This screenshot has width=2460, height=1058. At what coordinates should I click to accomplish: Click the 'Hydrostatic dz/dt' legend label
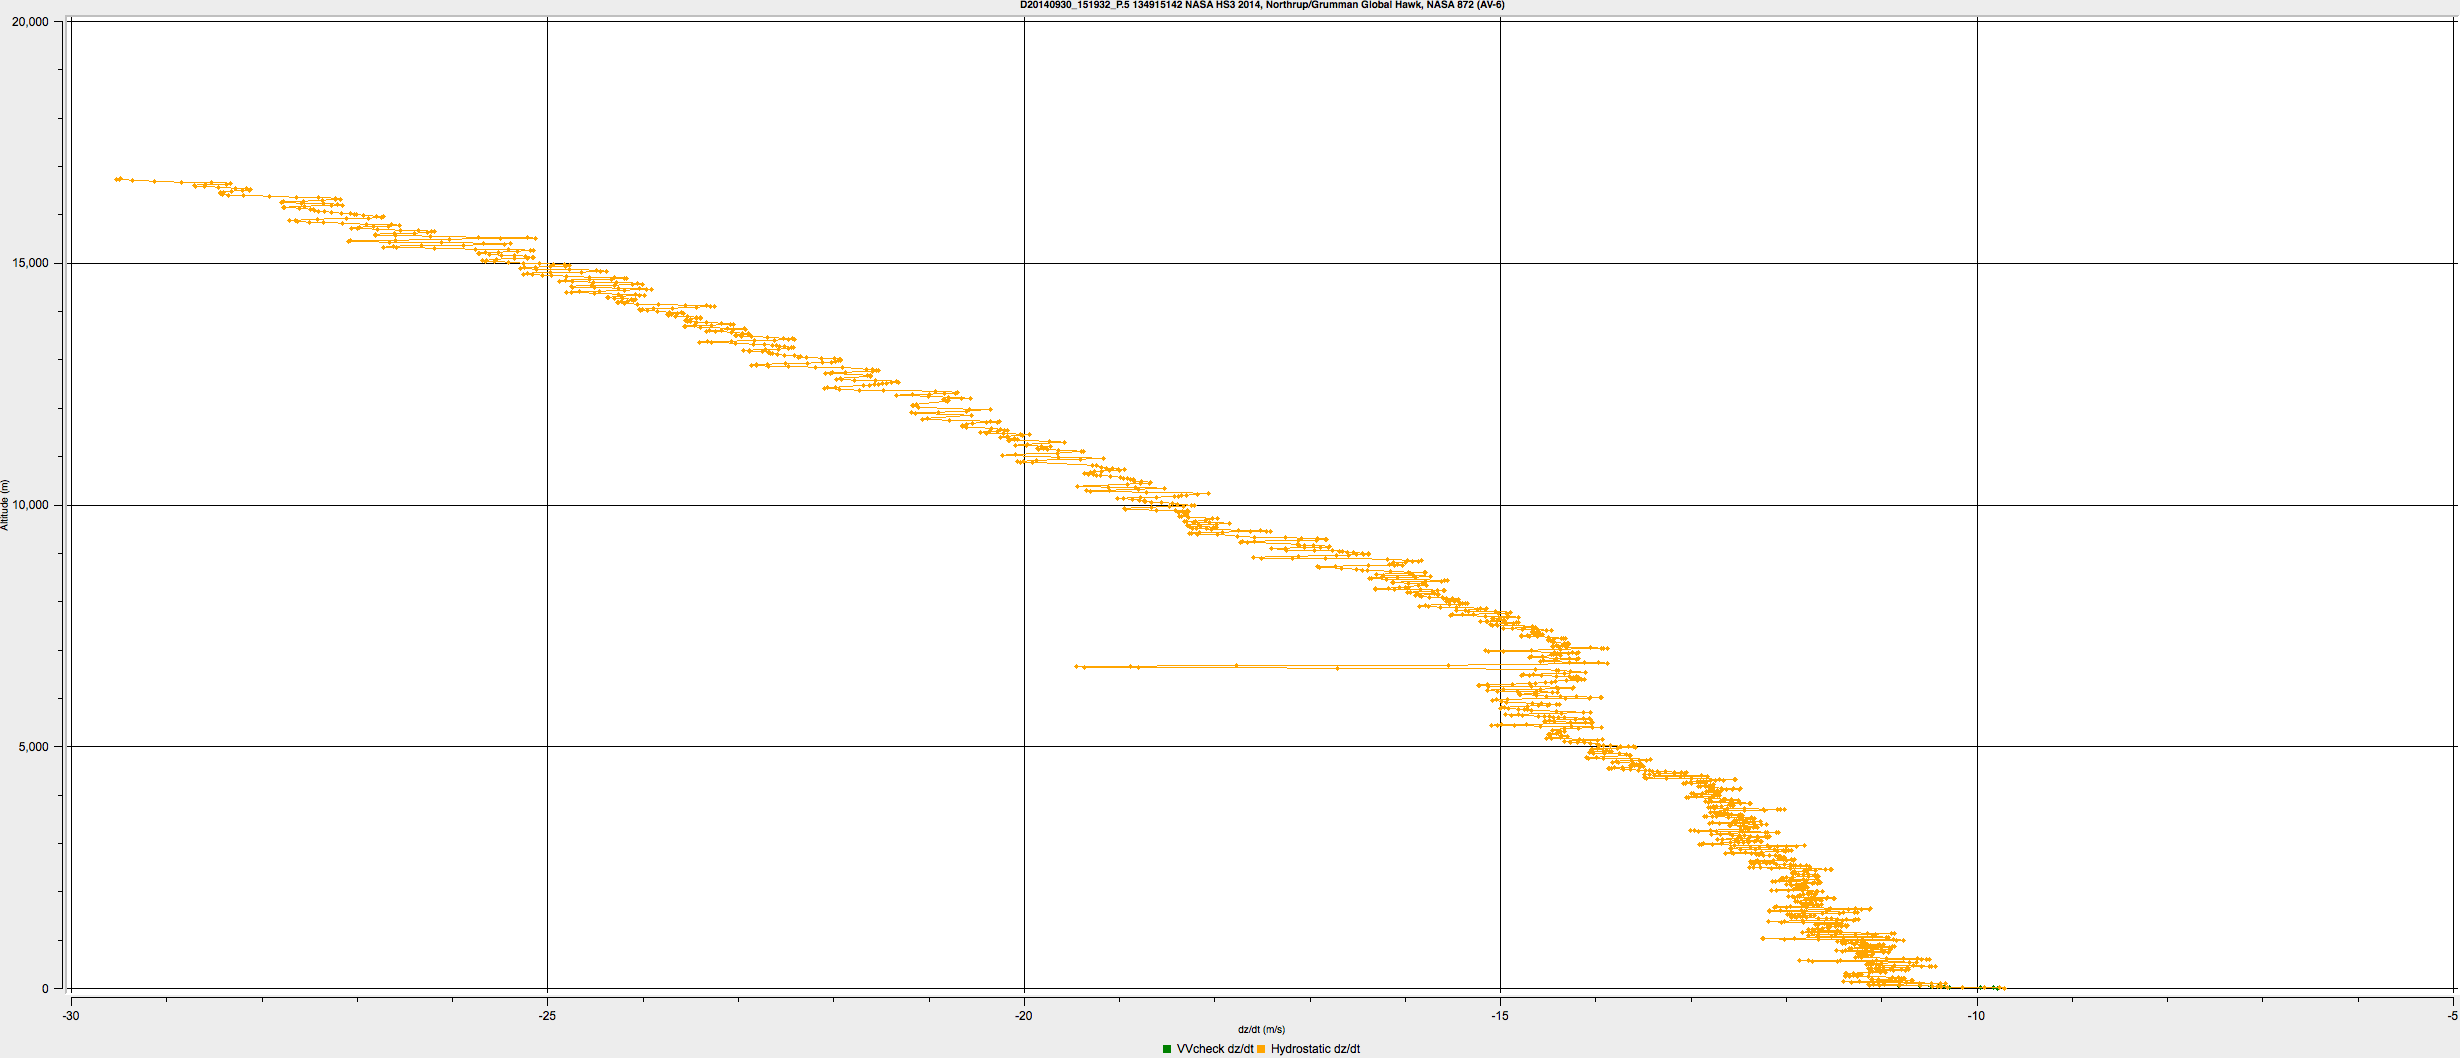1315,1049
